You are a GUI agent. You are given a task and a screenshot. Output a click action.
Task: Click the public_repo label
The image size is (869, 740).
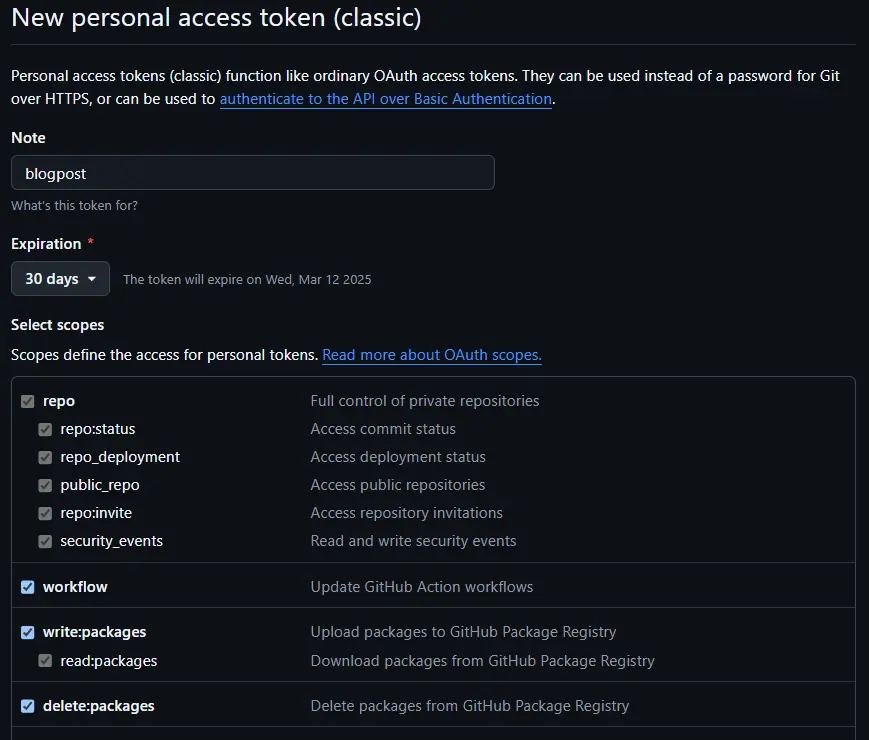(x=100, y=485)
